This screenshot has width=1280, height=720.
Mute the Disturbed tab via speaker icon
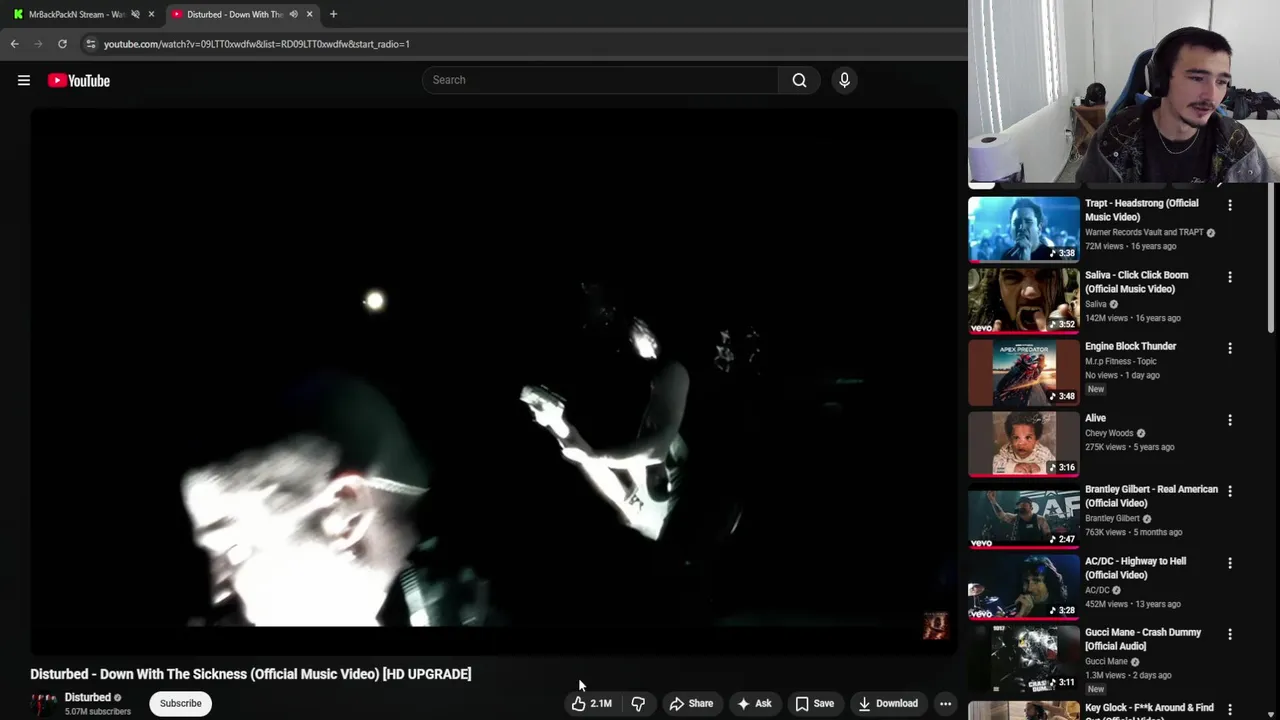[293, 14]
